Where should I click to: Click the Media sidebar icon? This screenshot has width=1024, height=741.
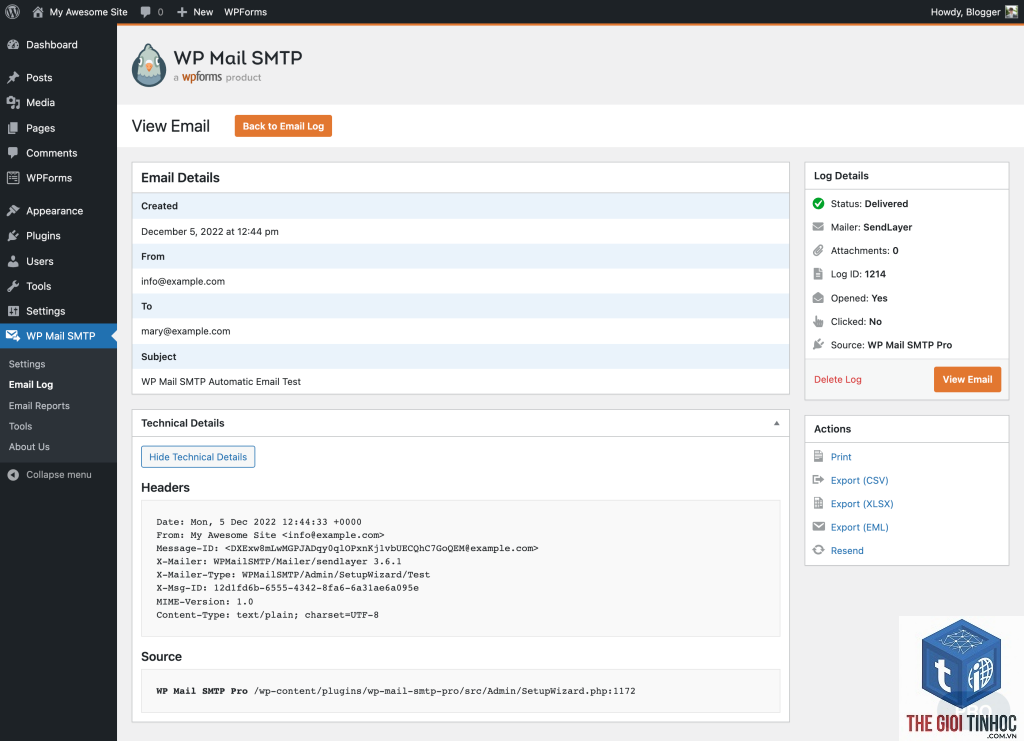(x=13, y=102)
